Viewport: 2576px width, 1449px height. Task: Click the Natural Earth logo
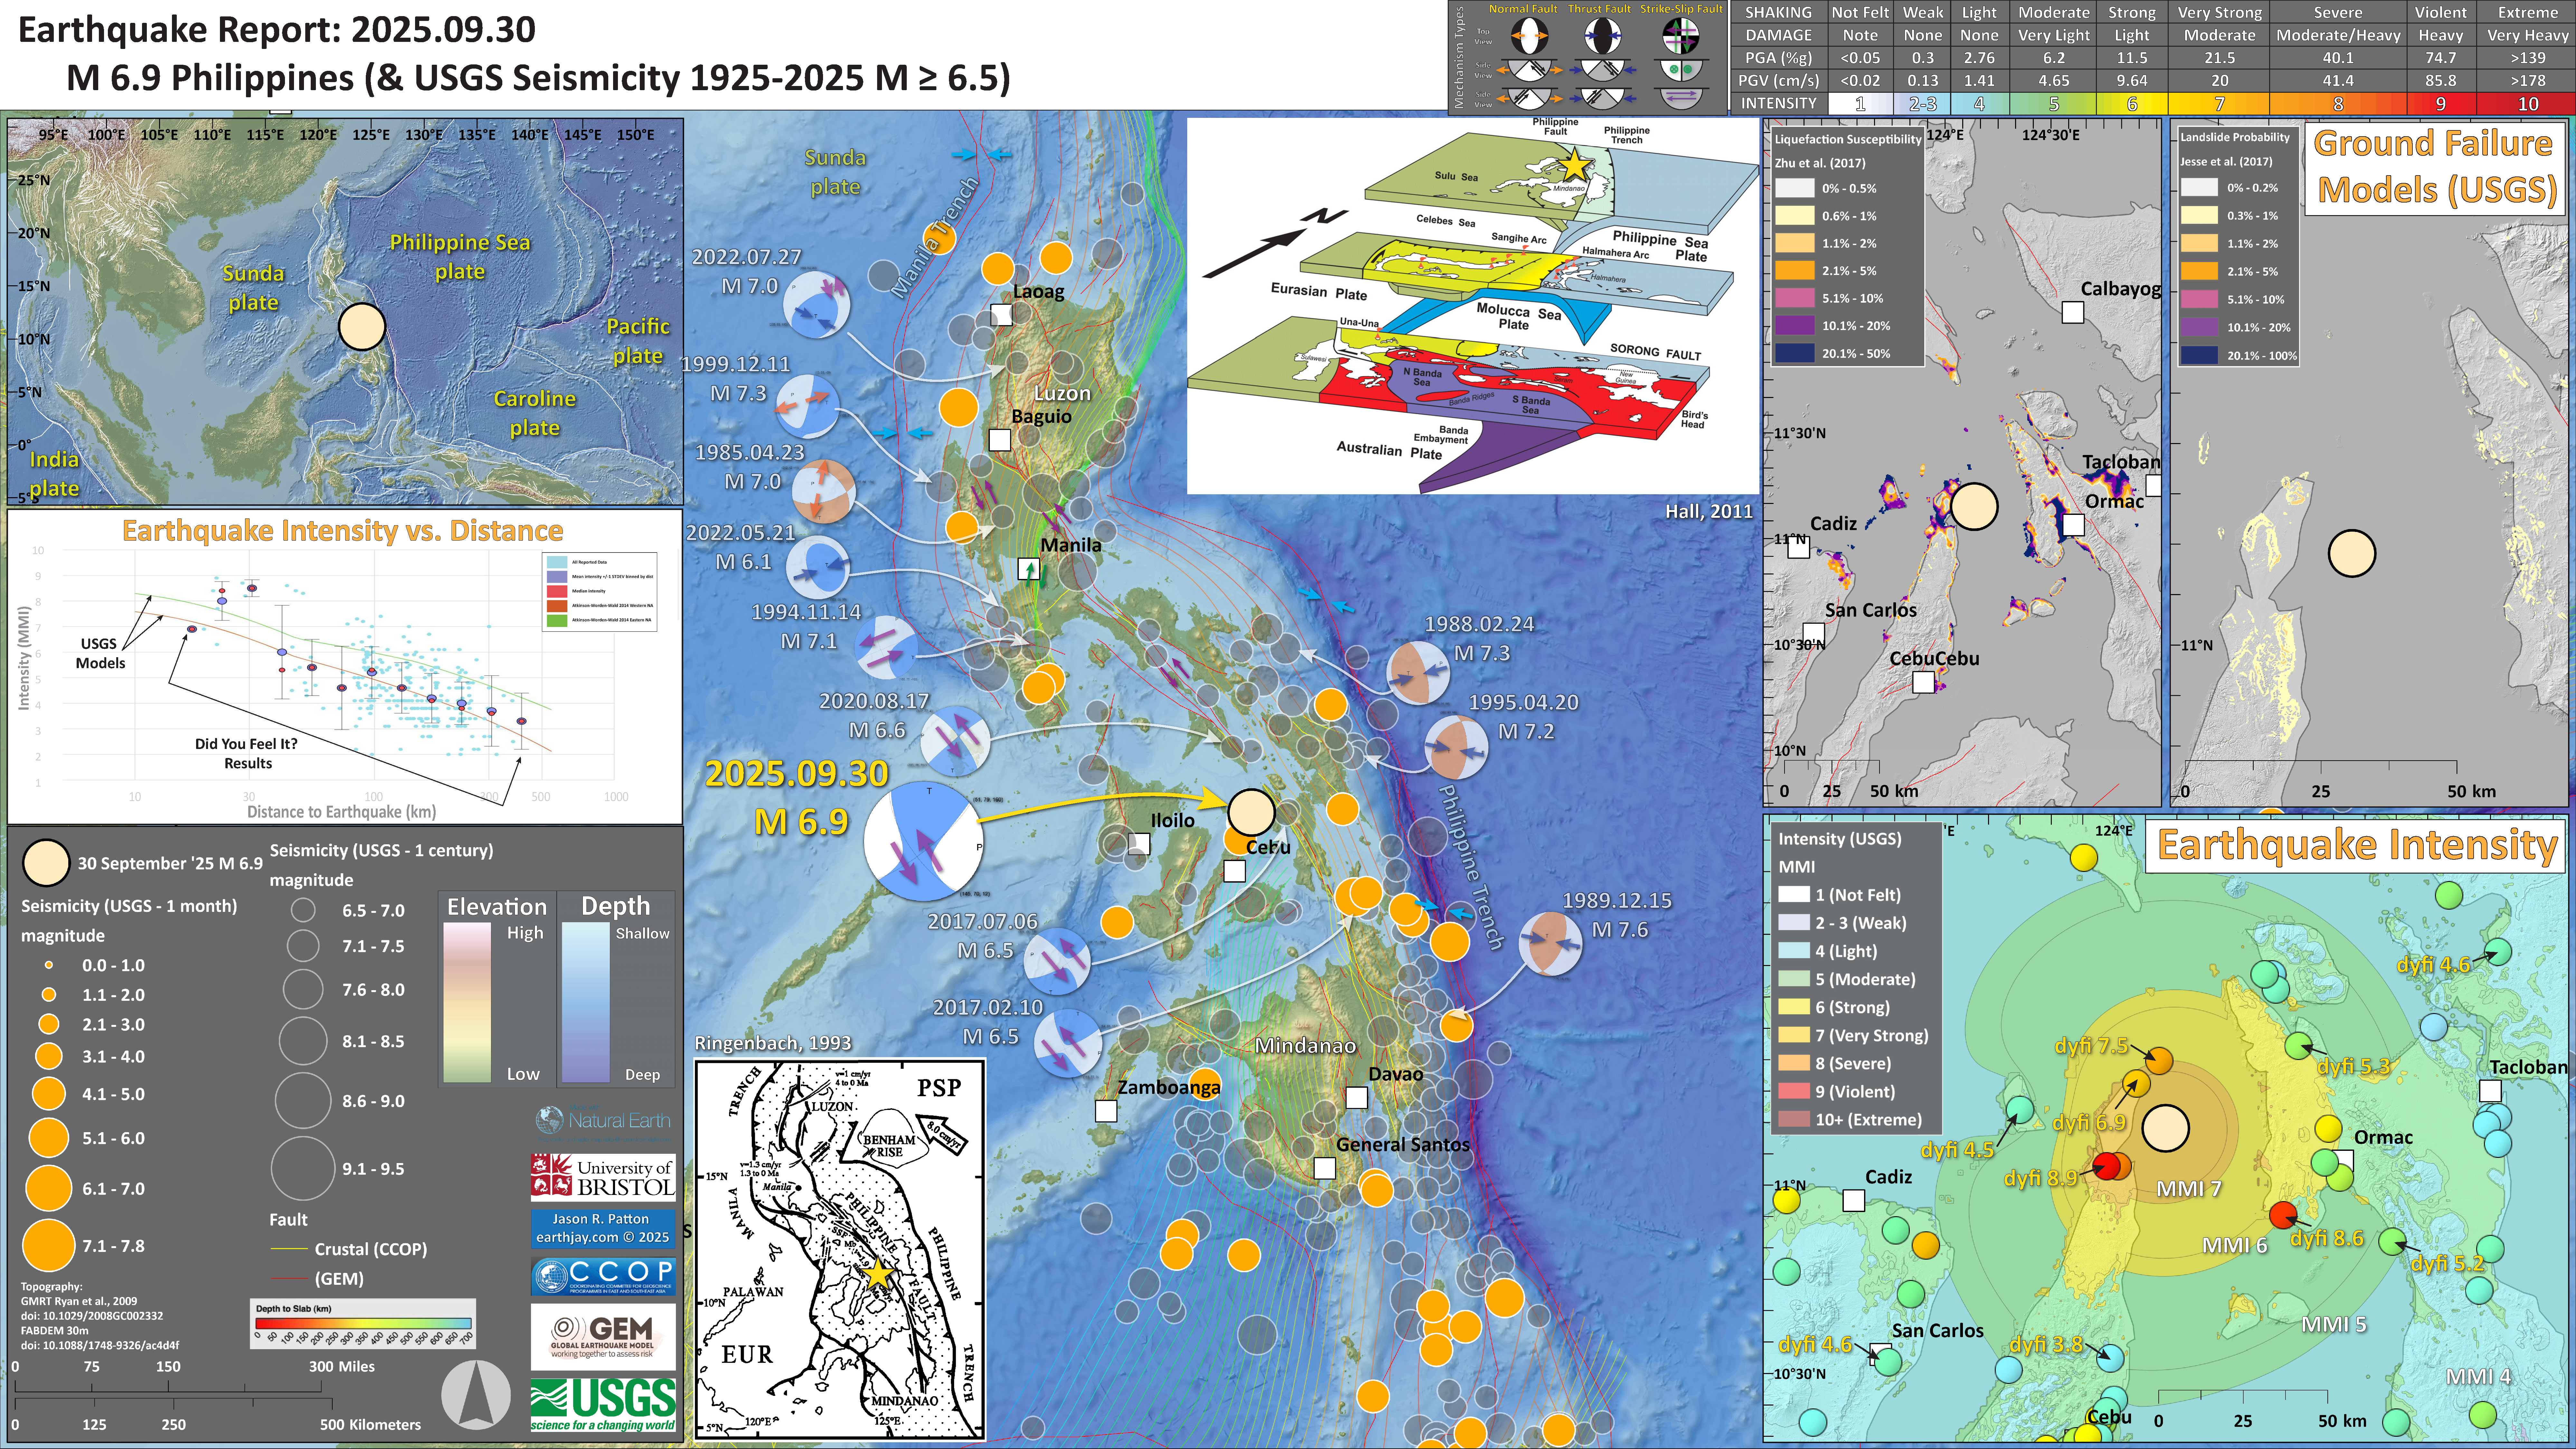pyautogui.click(x=603, y=1121)
